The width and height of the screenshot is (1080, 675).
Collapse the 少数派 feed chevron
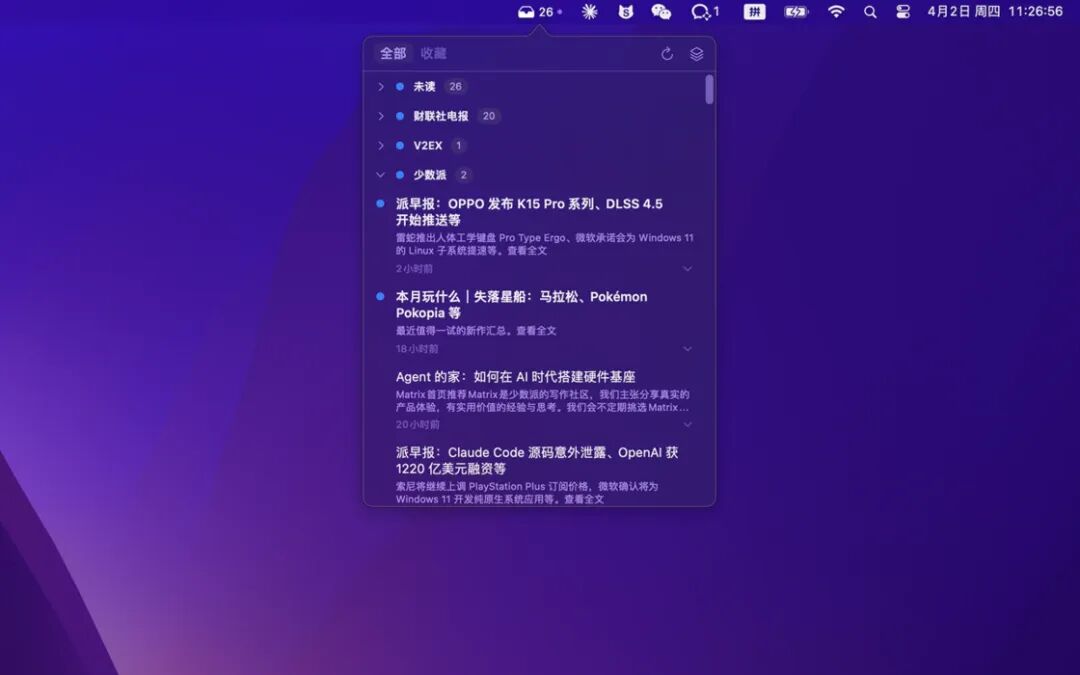[380, 175]
